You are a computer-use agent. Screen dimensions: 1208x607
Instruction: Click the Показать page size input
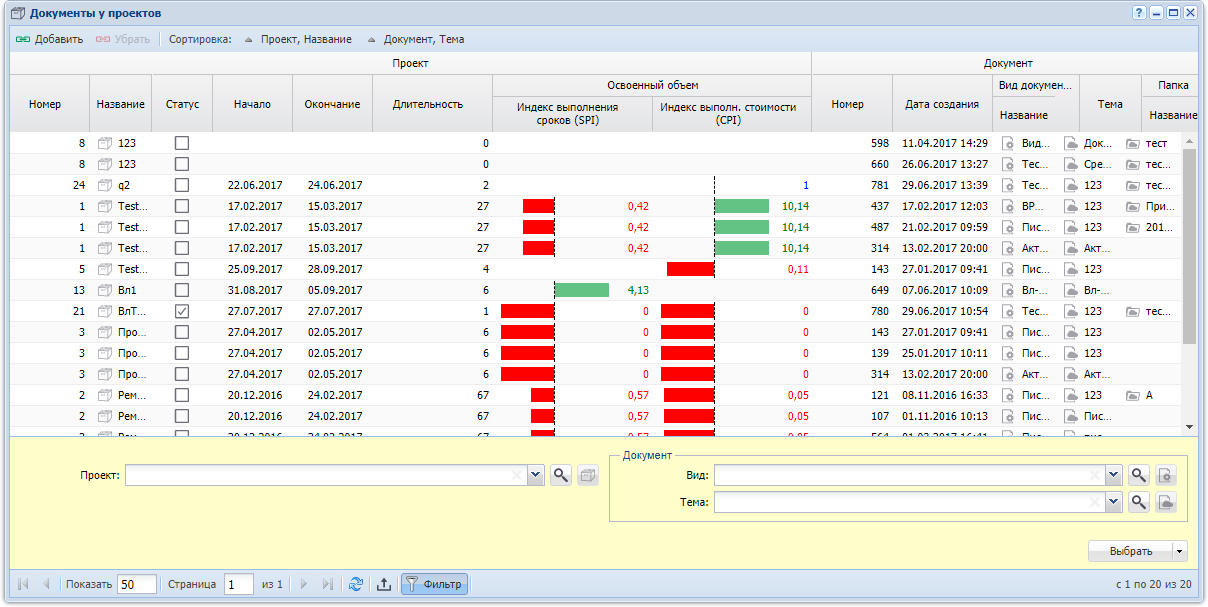[137, 584]
